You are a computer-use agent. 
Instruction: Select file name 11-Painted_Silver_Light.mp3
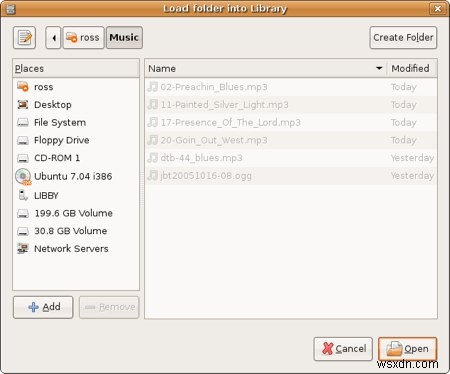pyautogui.click(x=225, y=105)
